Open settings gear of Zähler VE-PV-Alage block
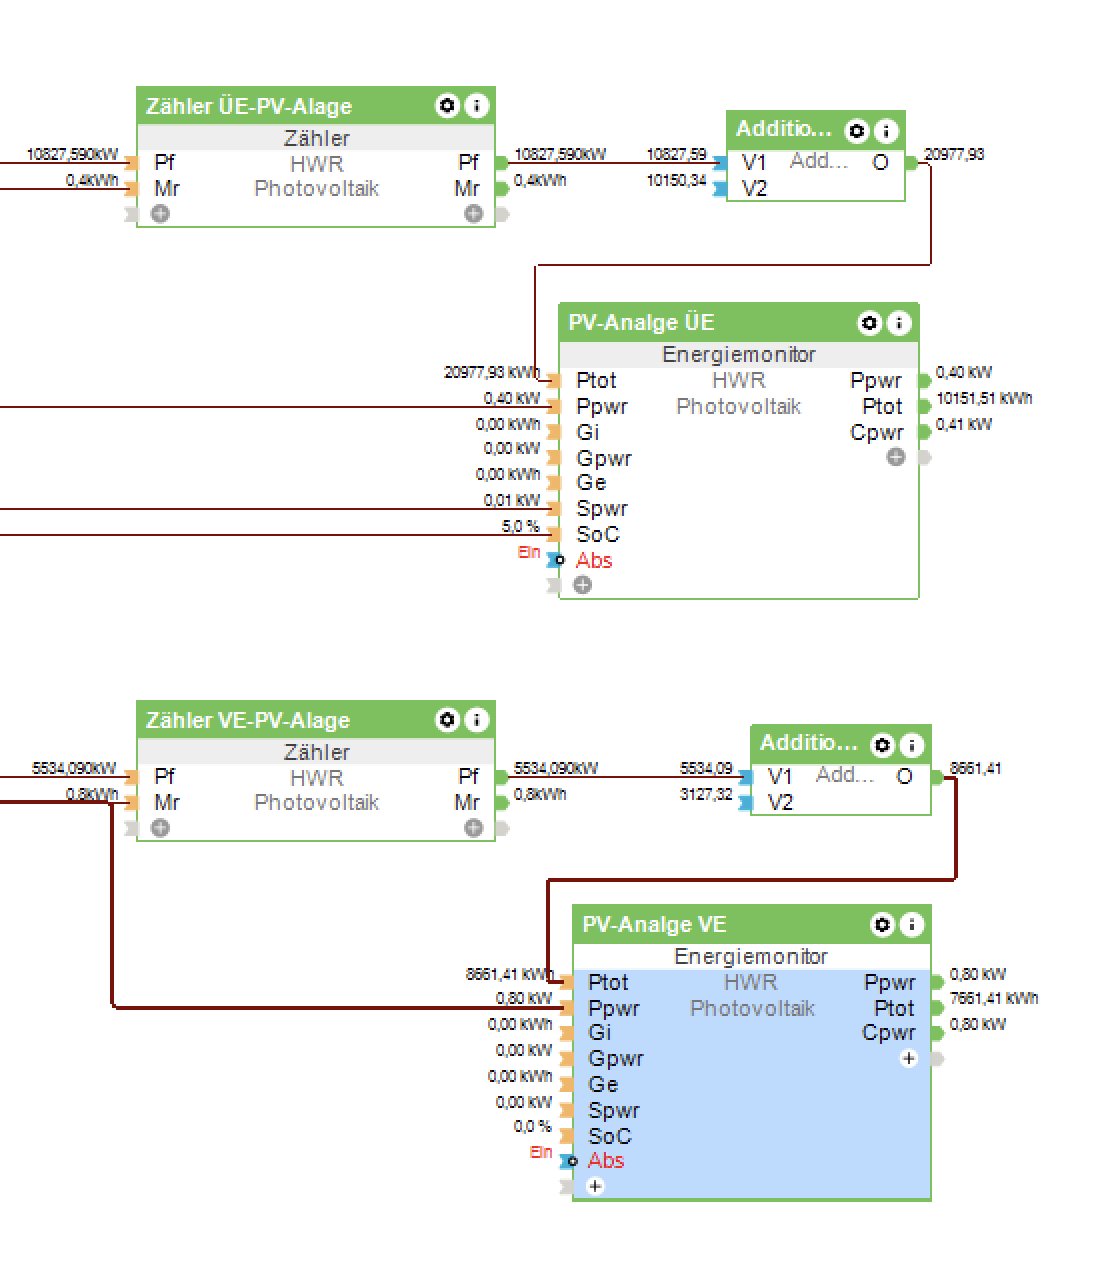Screen dimensions: 1108x1266 [x=447, y=720]
